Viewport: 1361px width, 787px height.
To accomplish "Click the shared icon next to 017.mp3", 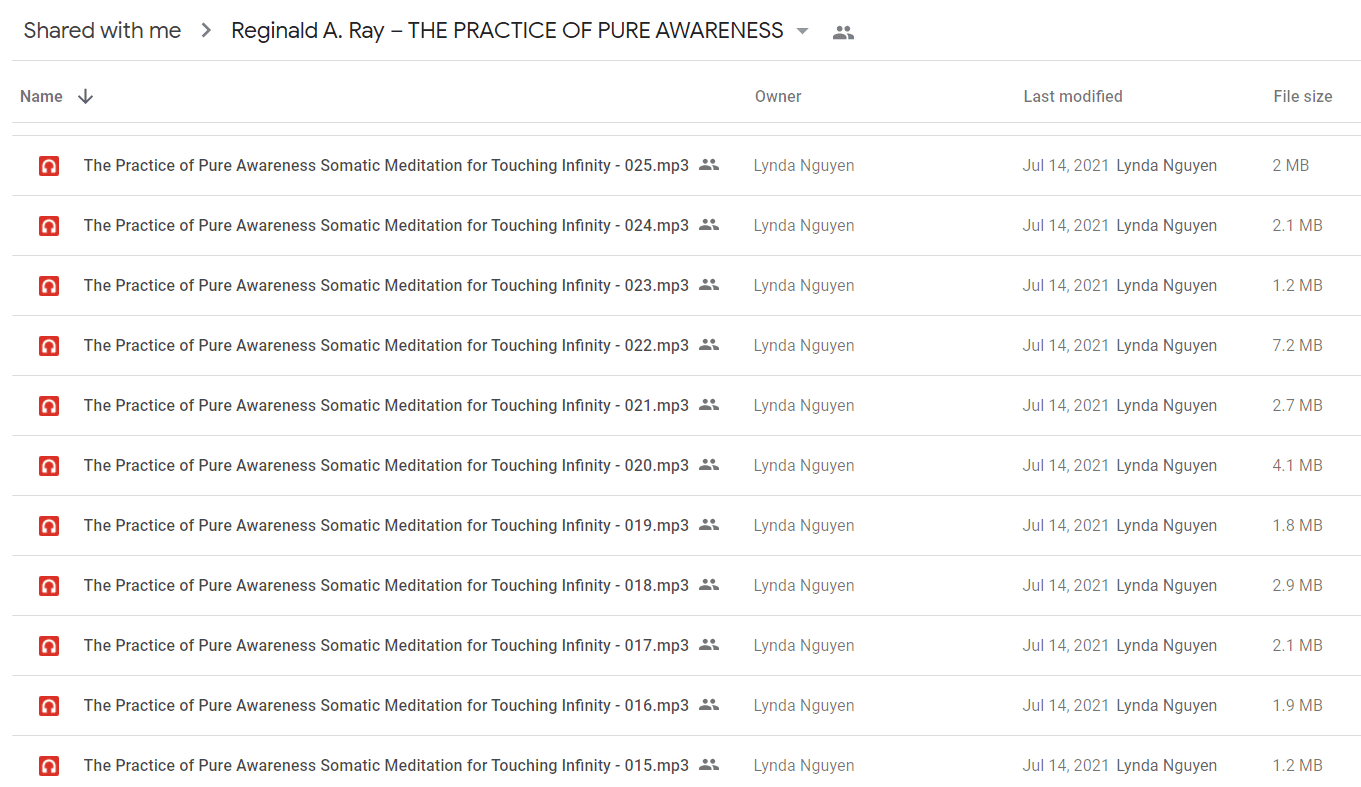I will 709,645.
